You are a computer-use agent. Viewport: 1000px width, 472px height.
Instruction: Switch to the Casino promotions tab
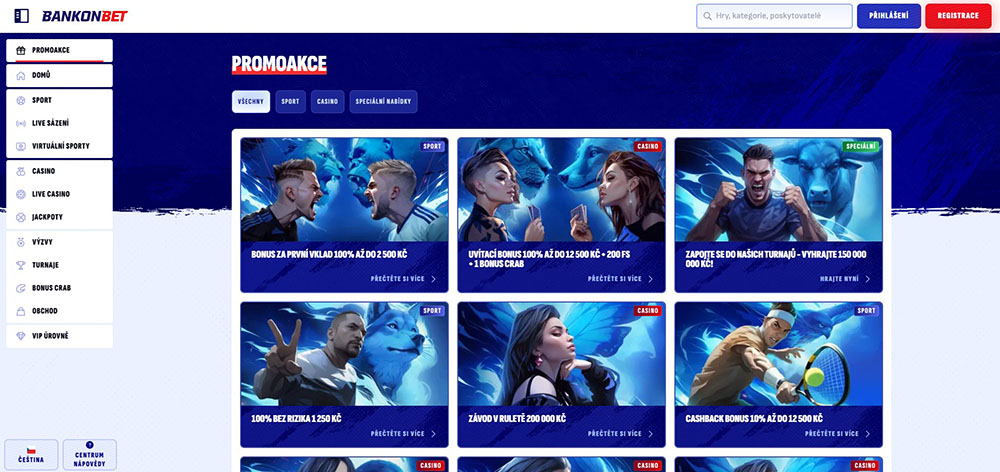point(326,102)
